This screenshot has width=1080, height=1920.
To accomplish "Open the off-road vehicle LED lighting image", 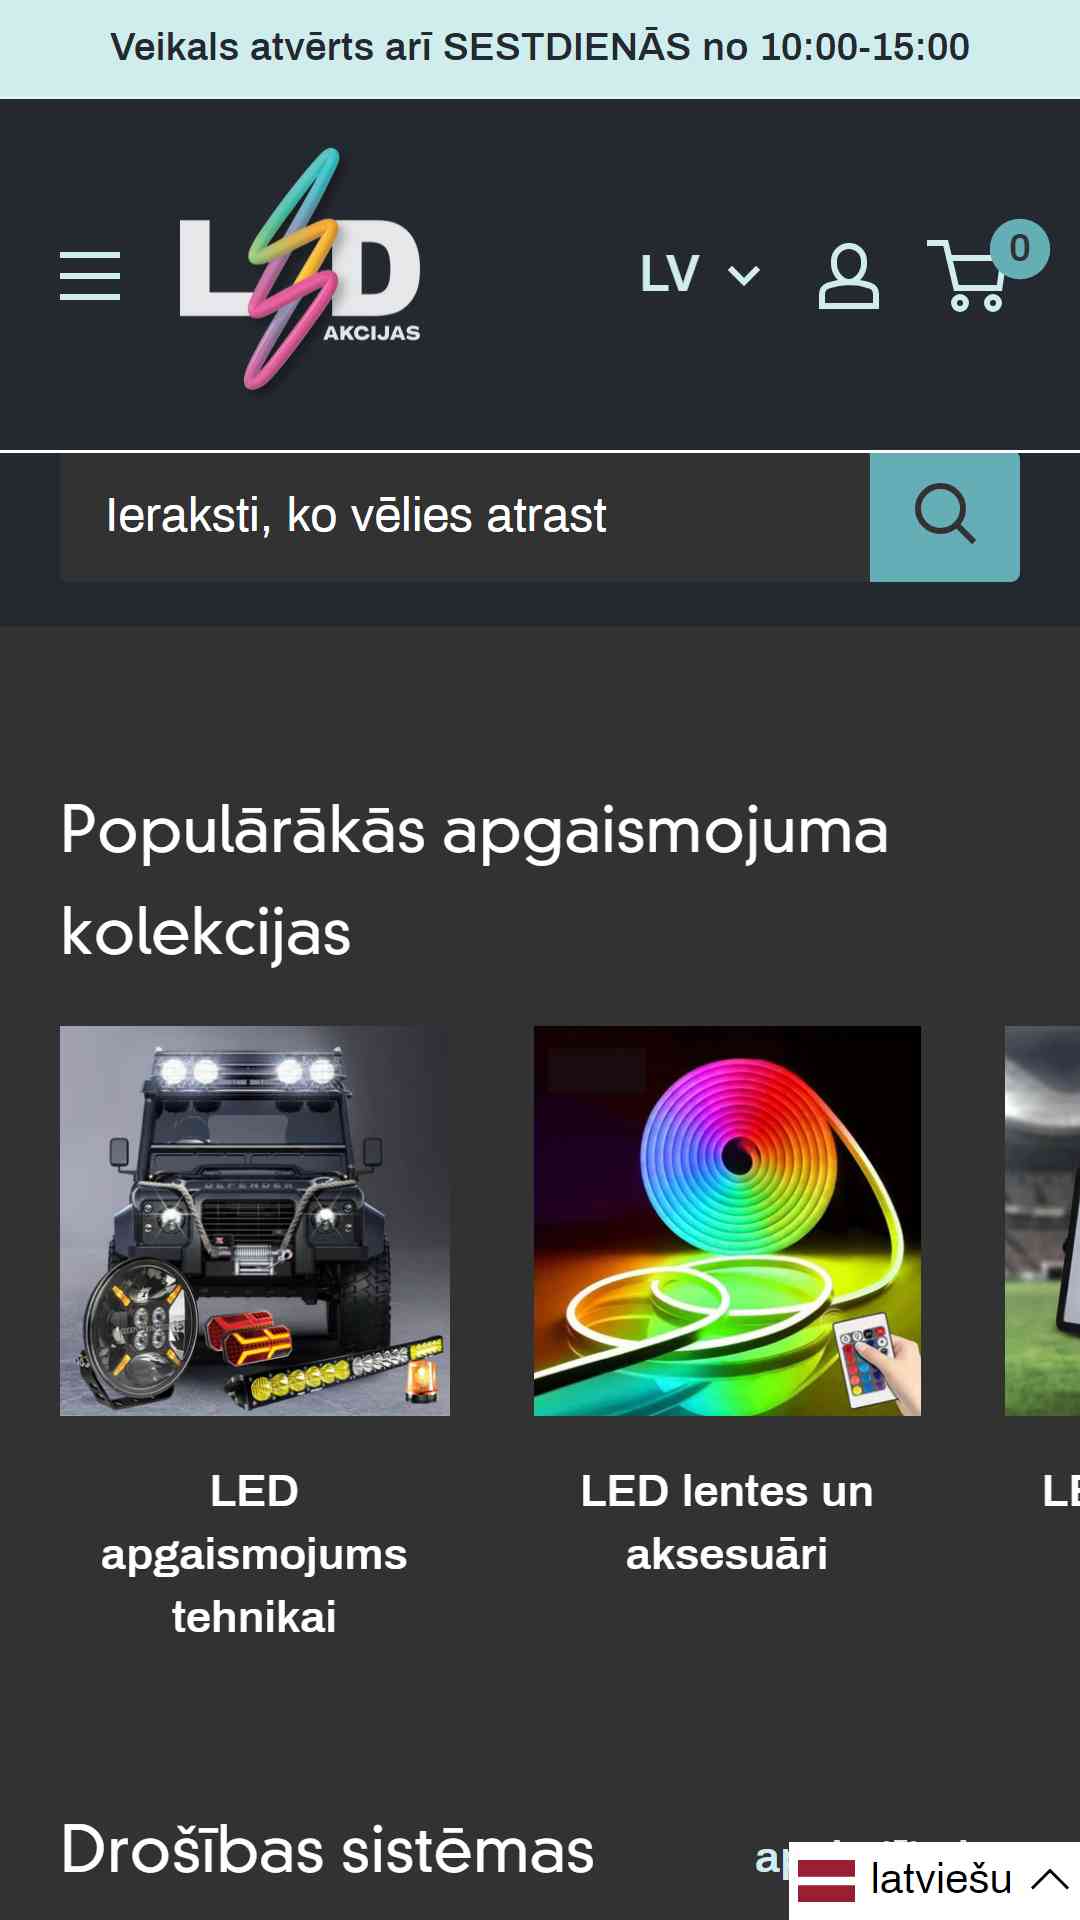I will click(x=255, y=1221).
